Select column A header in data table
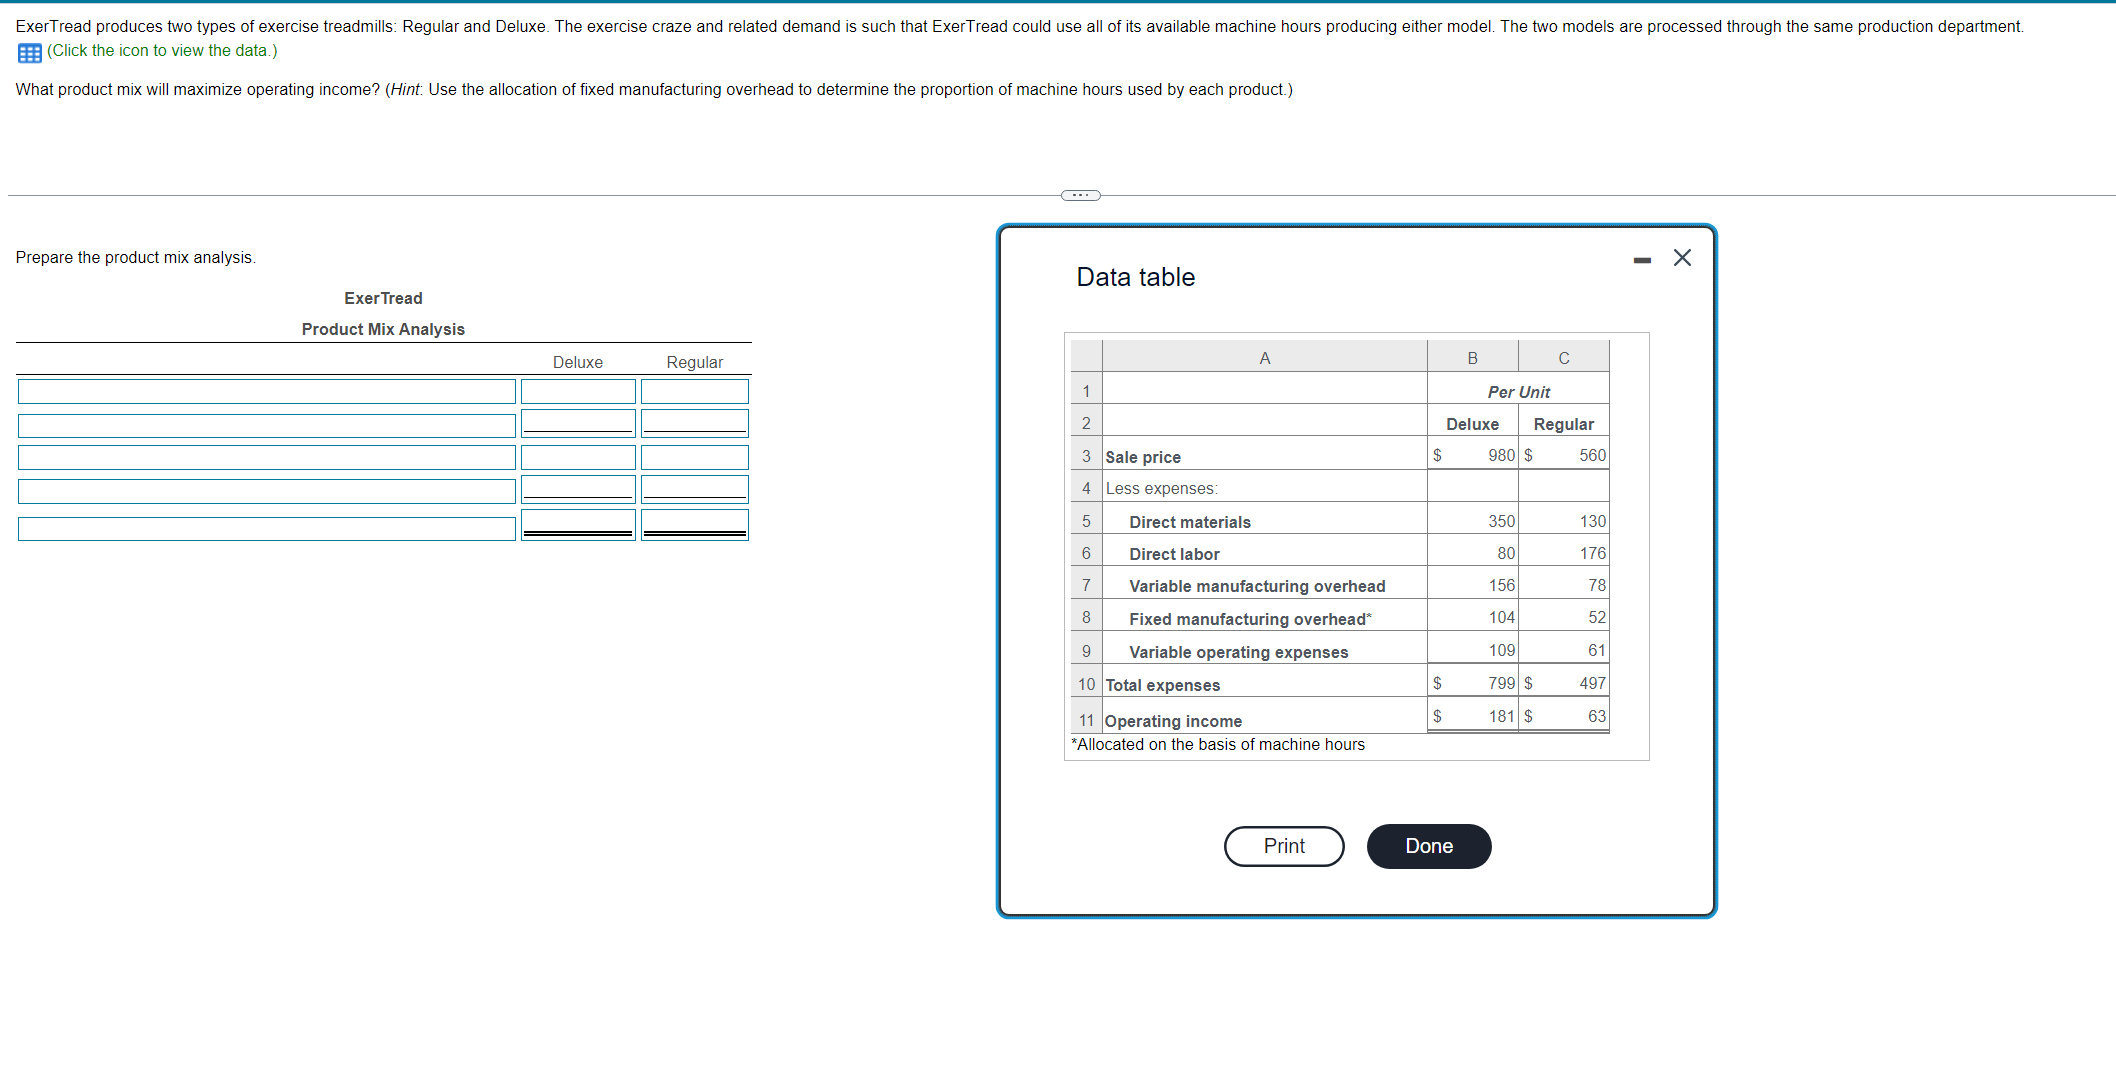The height and width of the screenshot is (1067, 2116). point(1264,357)
